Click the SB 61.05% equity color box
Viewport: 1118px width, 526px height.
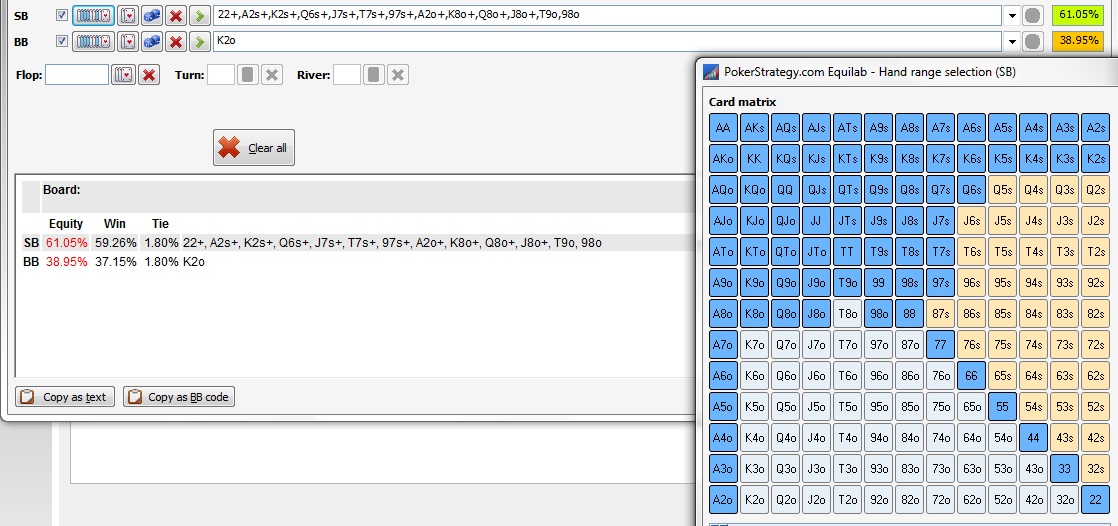[1078, 16]
